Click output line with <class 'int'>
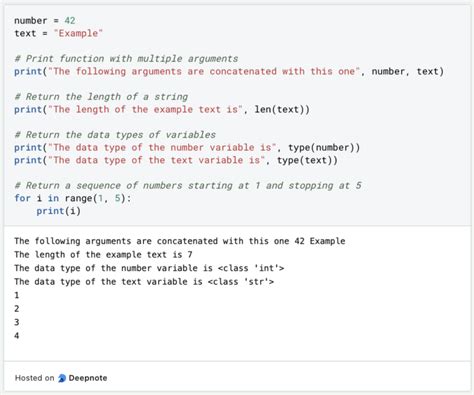This screenshot has height=395, width=474. tap(149, 268)
